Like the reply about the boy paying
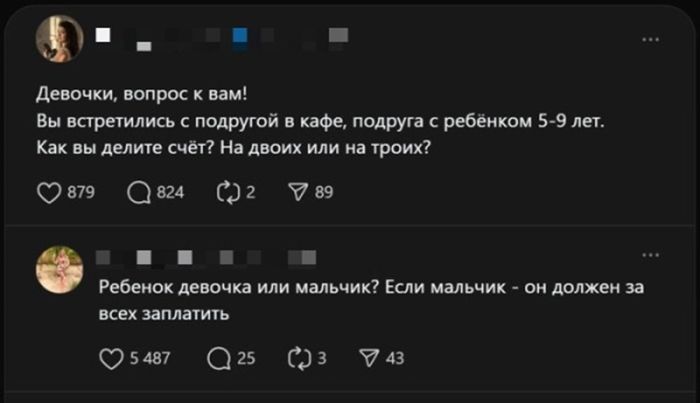The height and width of the screenshot is (403, 700). tap(113, 359)
